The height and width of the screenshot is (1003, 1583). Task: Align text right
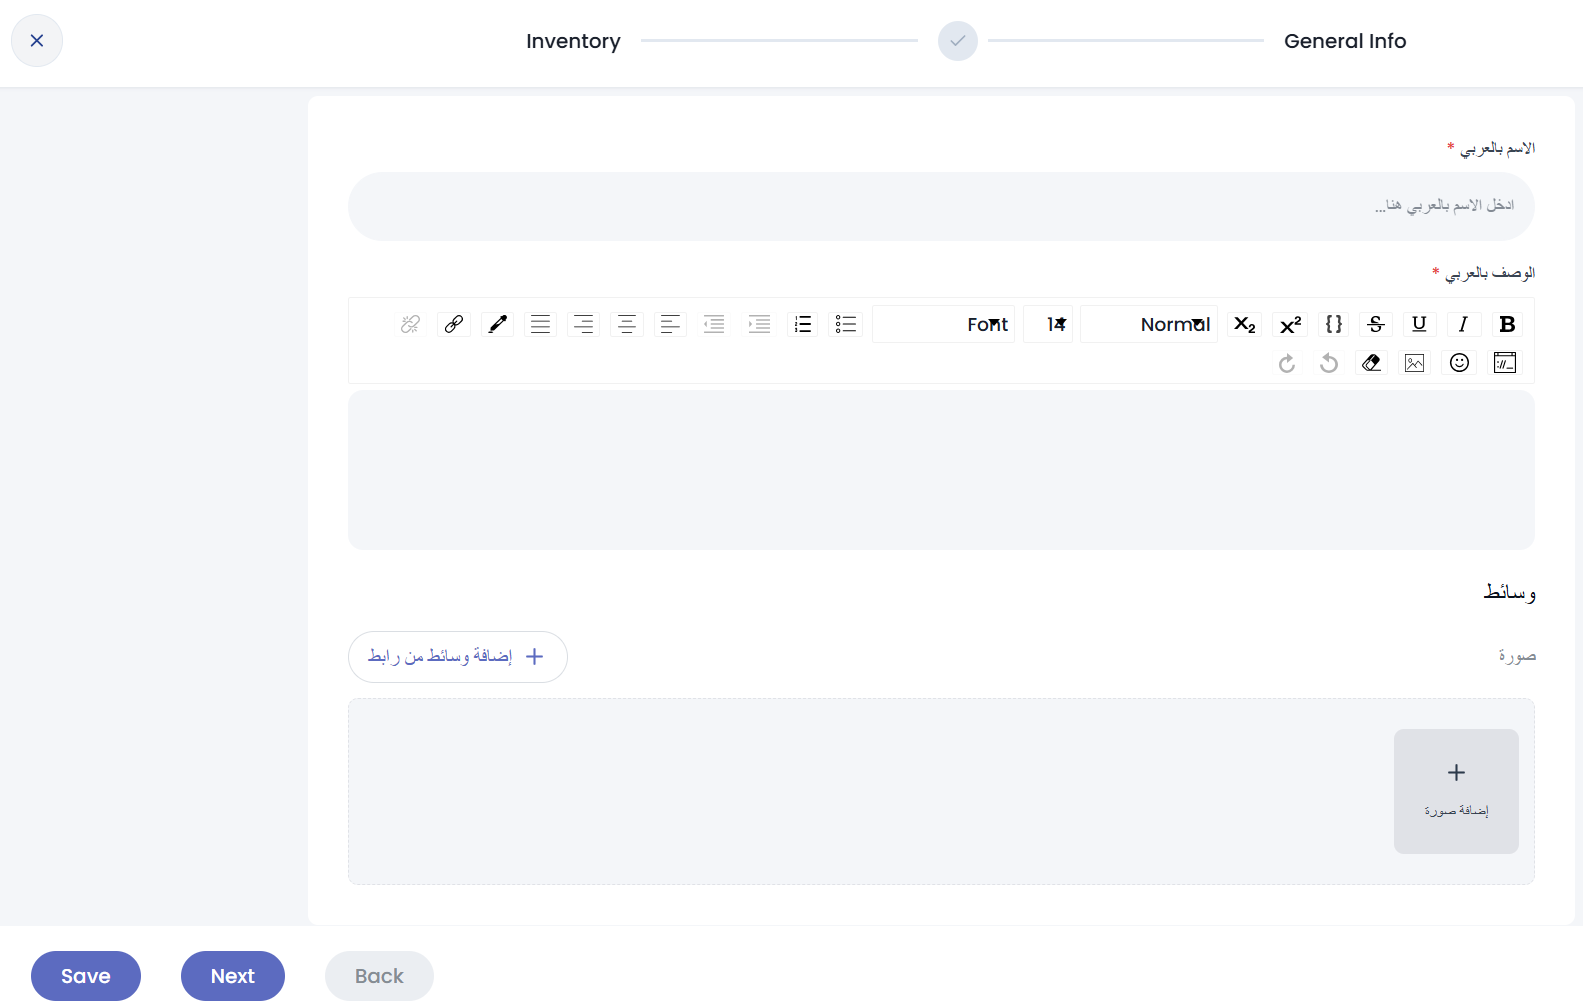pos(584,324)
